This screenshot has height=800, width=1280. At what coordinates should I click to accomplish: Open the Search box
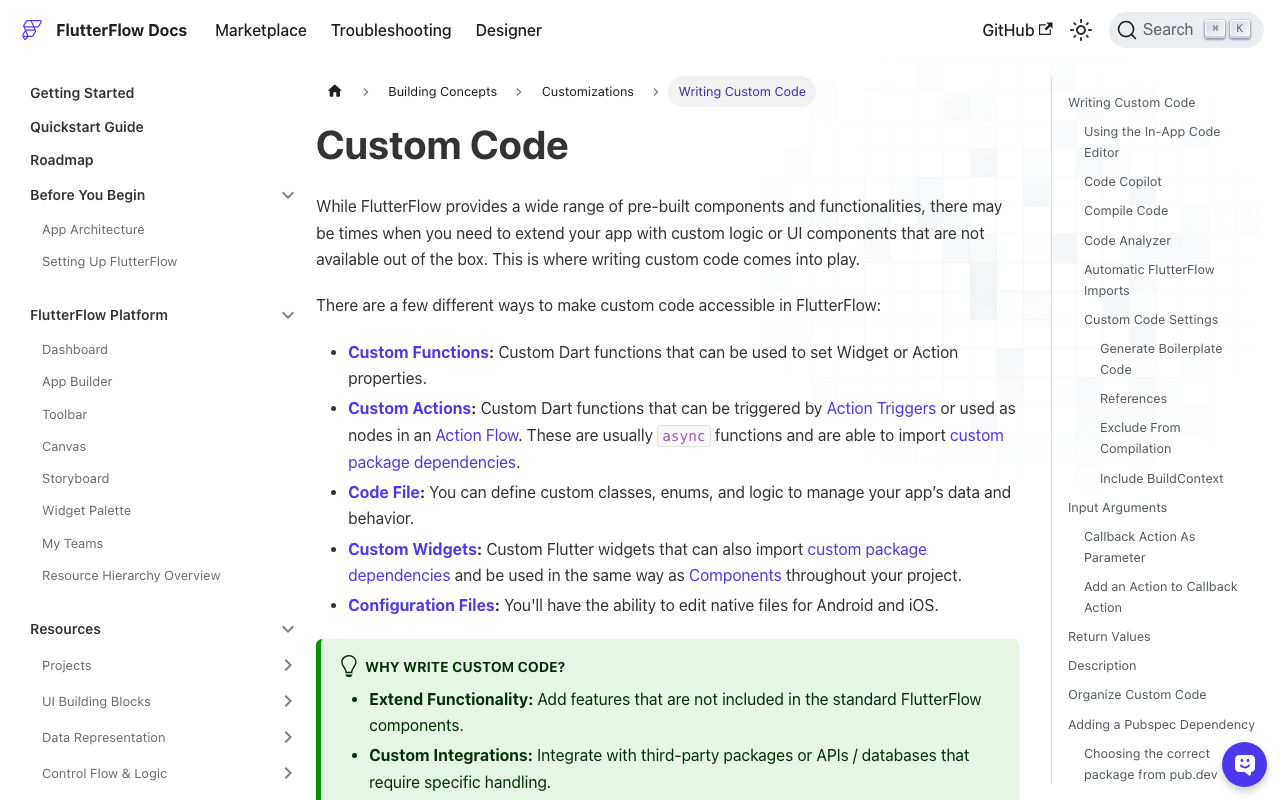pos(1186,30)
